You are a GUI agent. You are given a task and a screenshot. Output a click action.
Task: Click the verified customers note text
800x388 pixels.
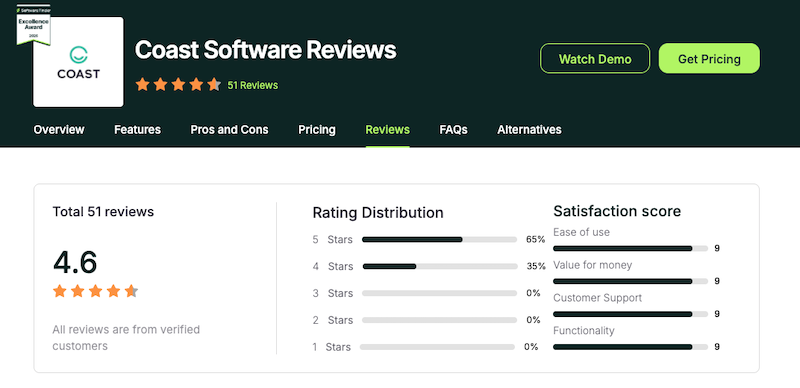tap(126, 337)
